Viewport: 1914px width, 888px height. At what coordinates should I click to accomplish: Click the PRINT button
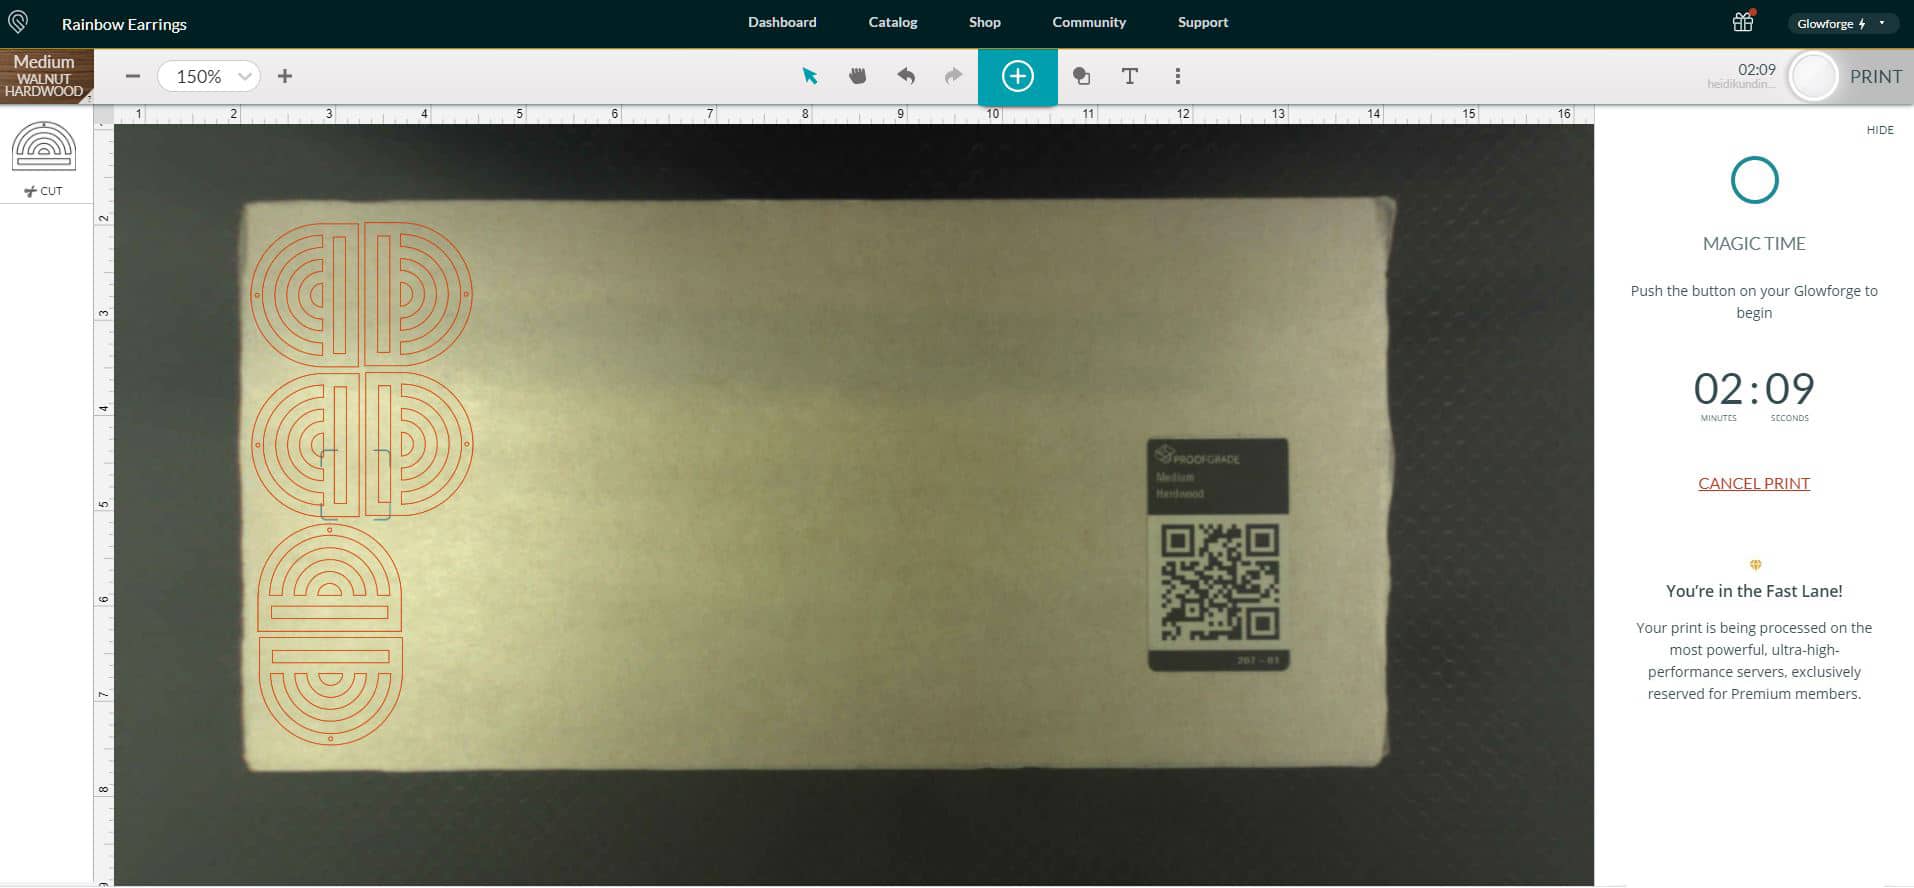pos(1875,77)
